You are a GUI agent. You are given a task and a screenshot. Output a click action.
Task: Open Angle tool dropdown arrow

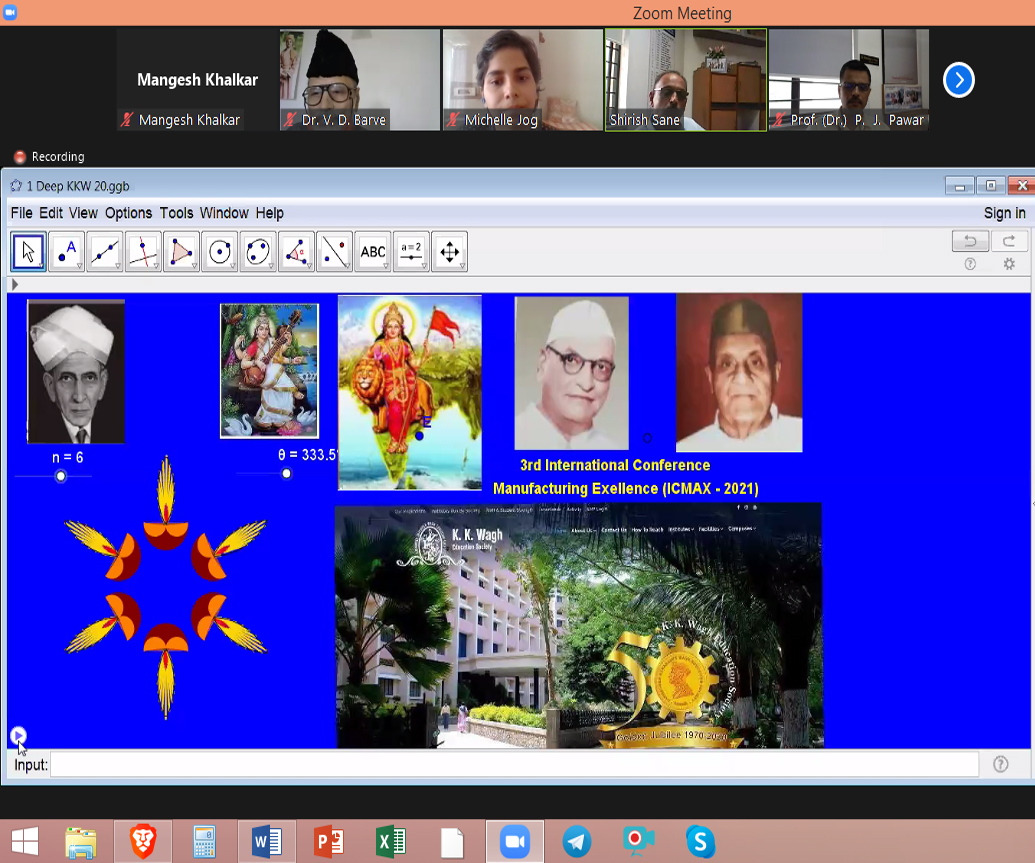point(309,266)
